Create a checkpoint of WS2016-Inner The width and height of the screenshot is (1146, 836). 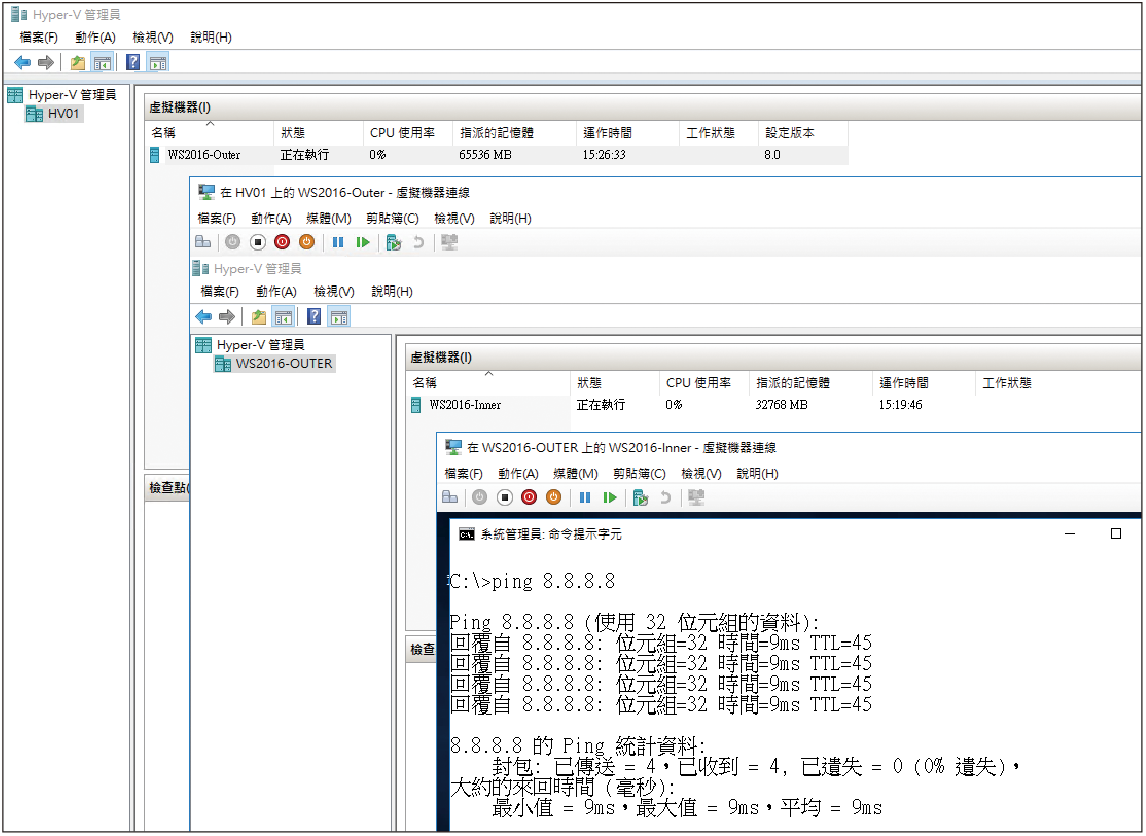[641, 498]
